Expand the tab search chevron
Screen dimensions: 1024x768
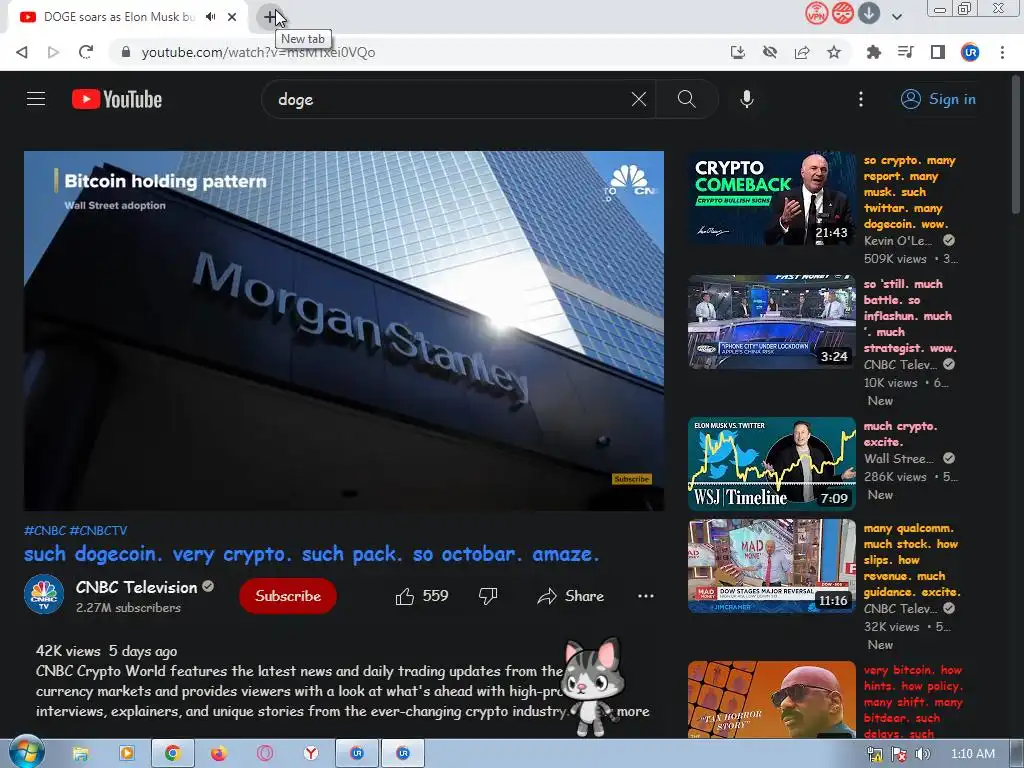click(x=897, y=17)
